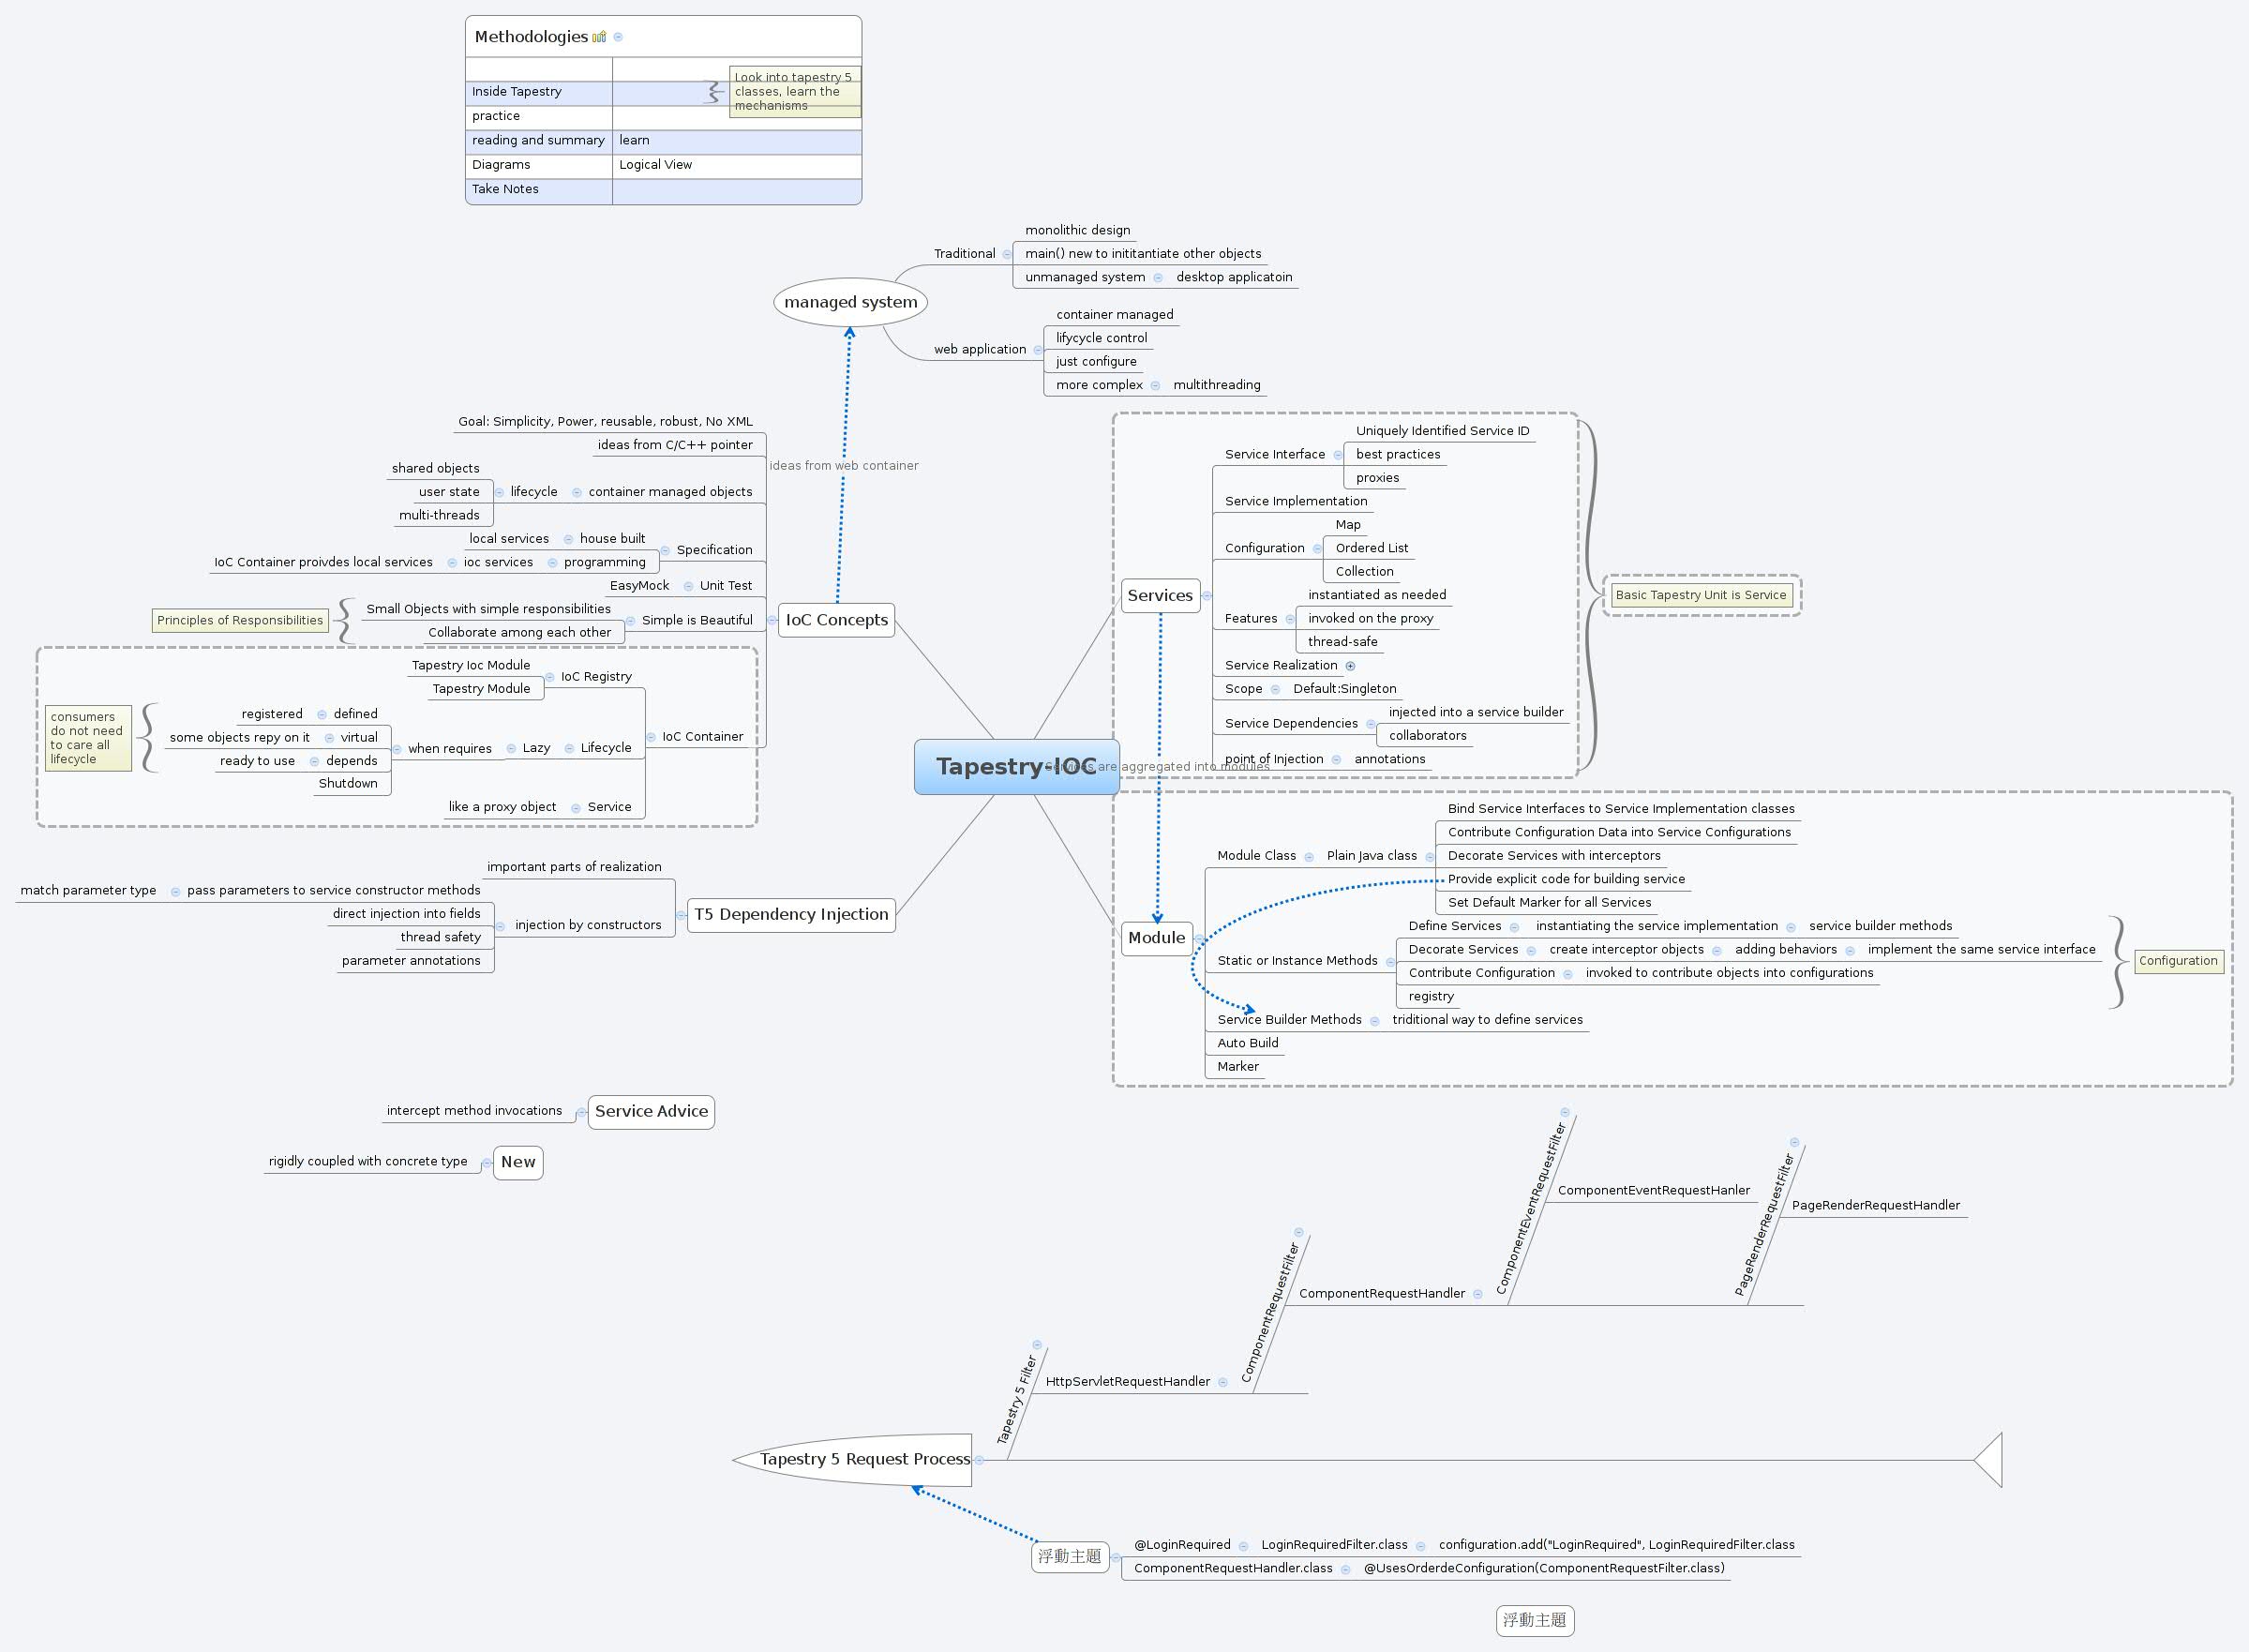Click the minus icon beside the Configuration topic
2249x1652 pixels.
click(1318, 549)
